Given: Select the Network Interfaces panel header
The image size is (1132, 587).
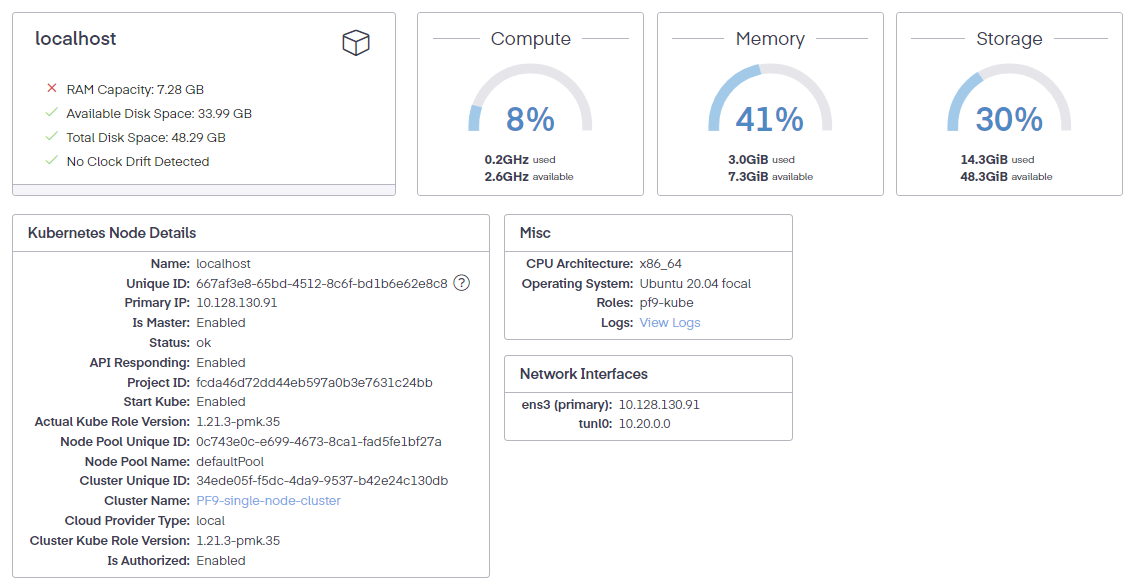Looking at the screenshot, I should coord(583,374).
